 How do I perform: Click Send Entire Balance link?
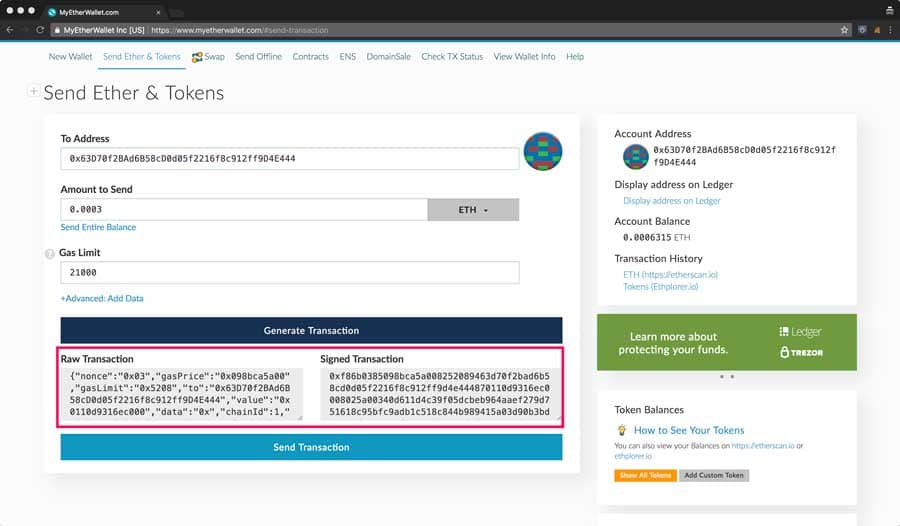(98, 227)
